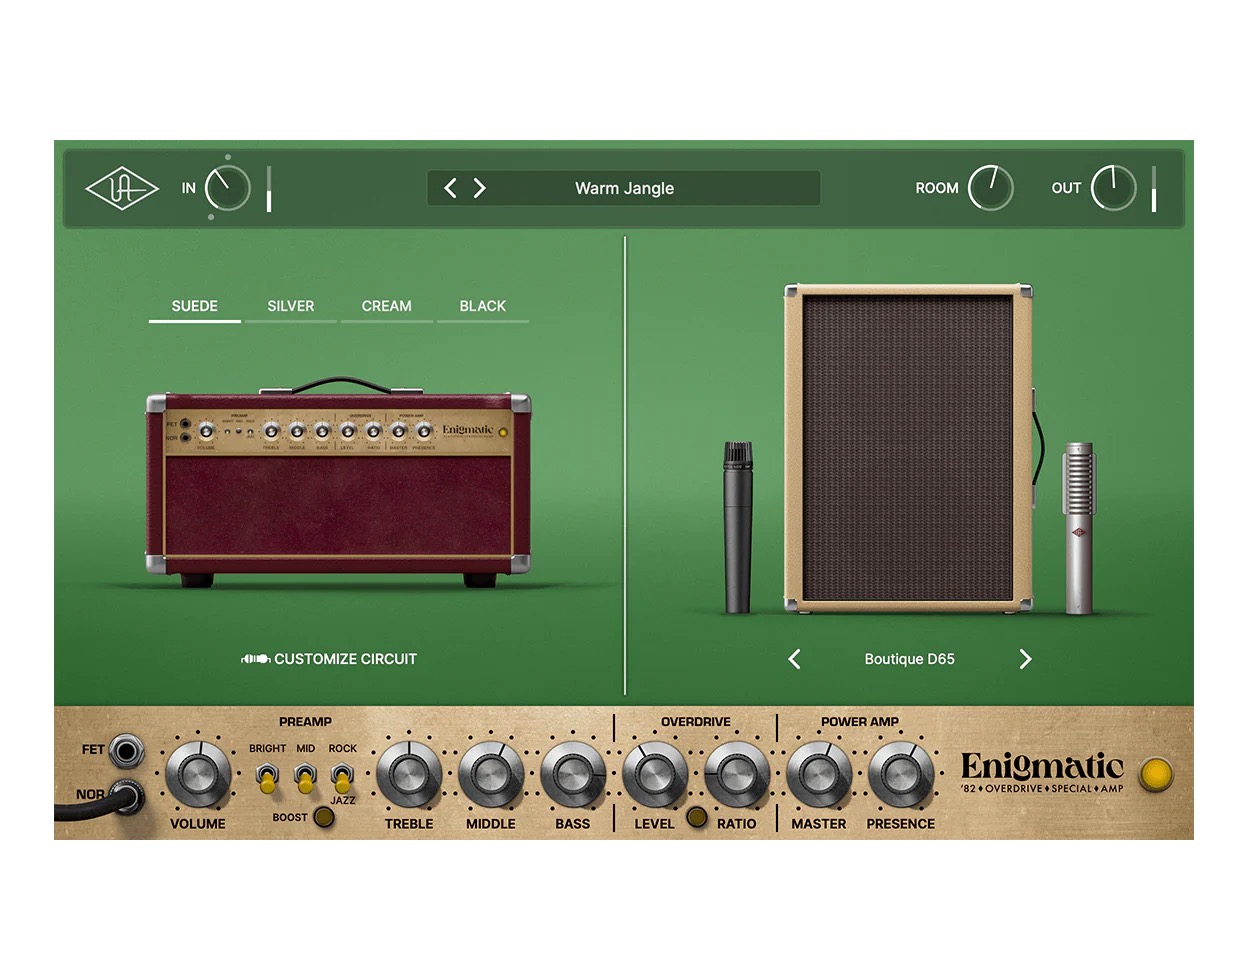Screen dimensions: 1248x980
Task: Flip the ROCK/JAZZ switch
Action: (342, 777)
